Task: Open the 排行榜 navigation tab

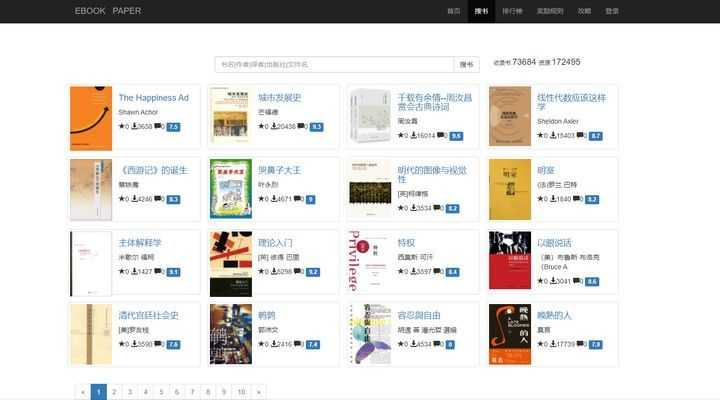Action: click(512, 11)
